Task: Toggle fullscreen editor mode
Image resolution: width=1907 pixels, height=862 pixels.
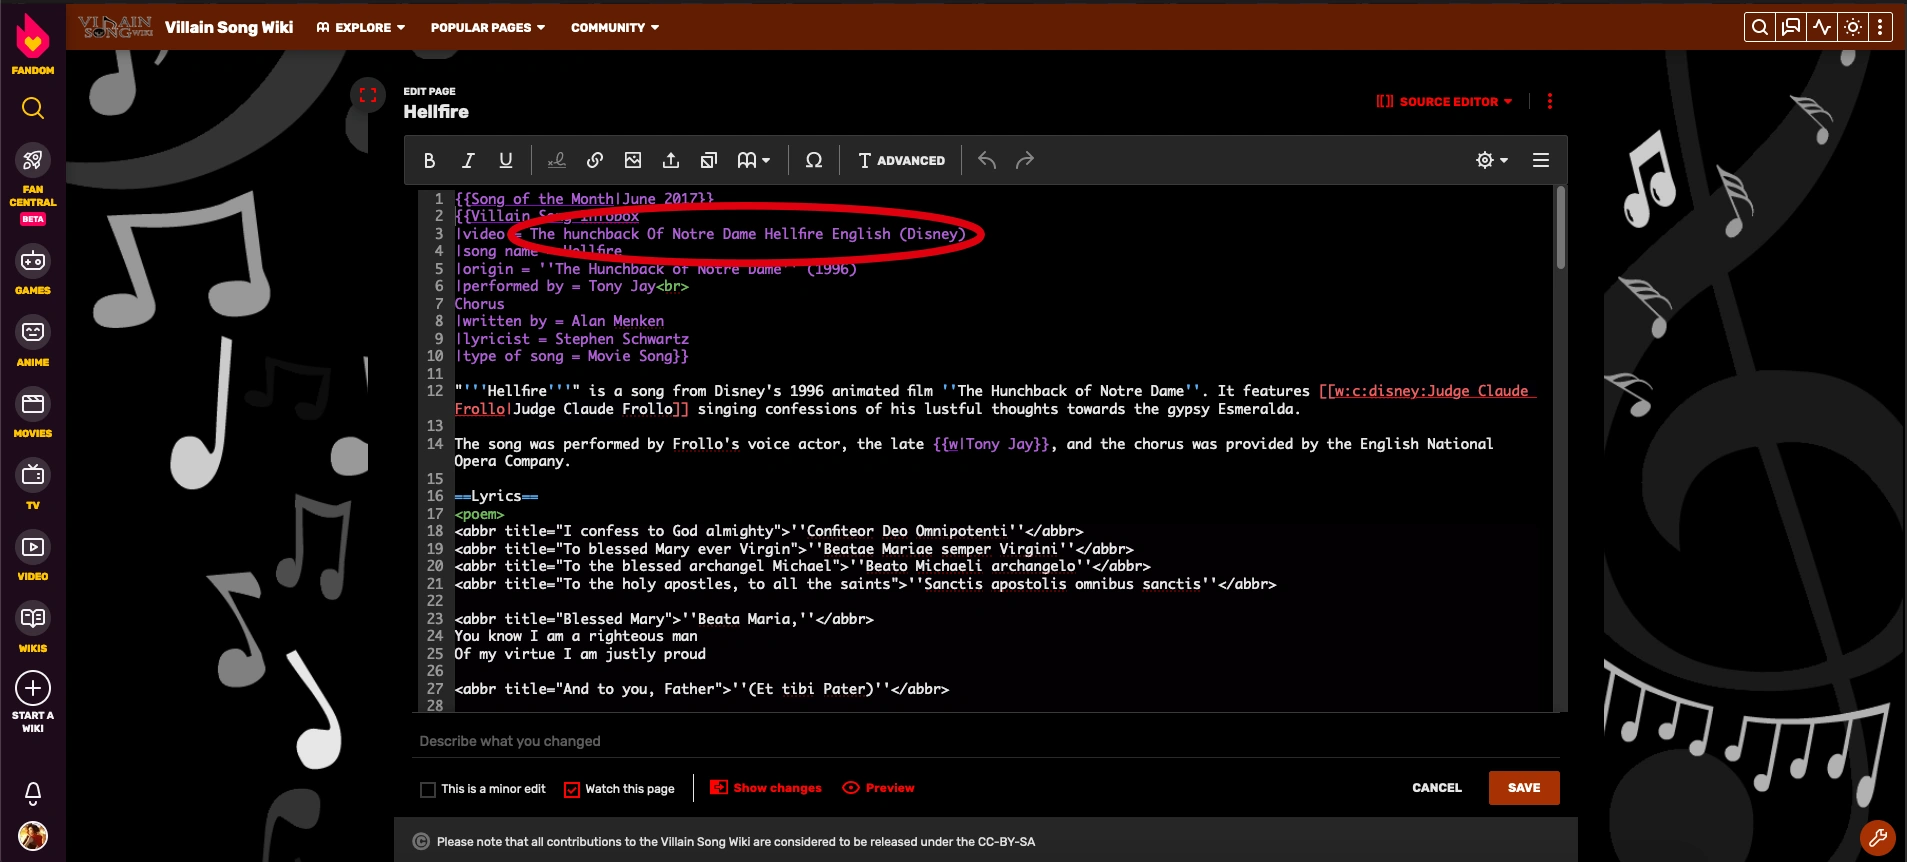Action: coord(368,95)
